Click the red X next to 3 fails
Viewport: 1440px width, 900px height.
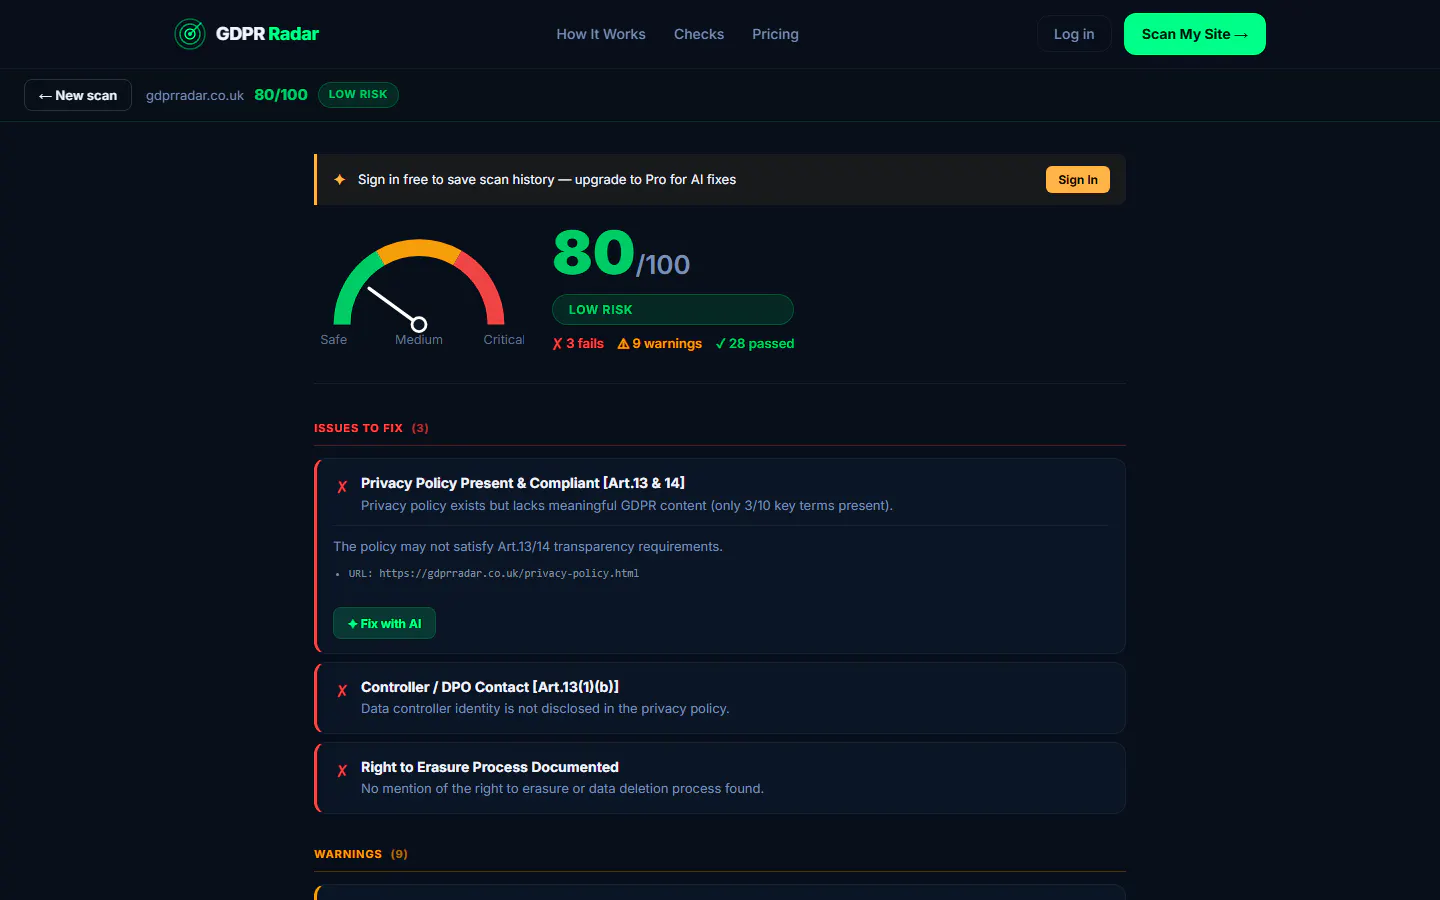tap(557, 344)
